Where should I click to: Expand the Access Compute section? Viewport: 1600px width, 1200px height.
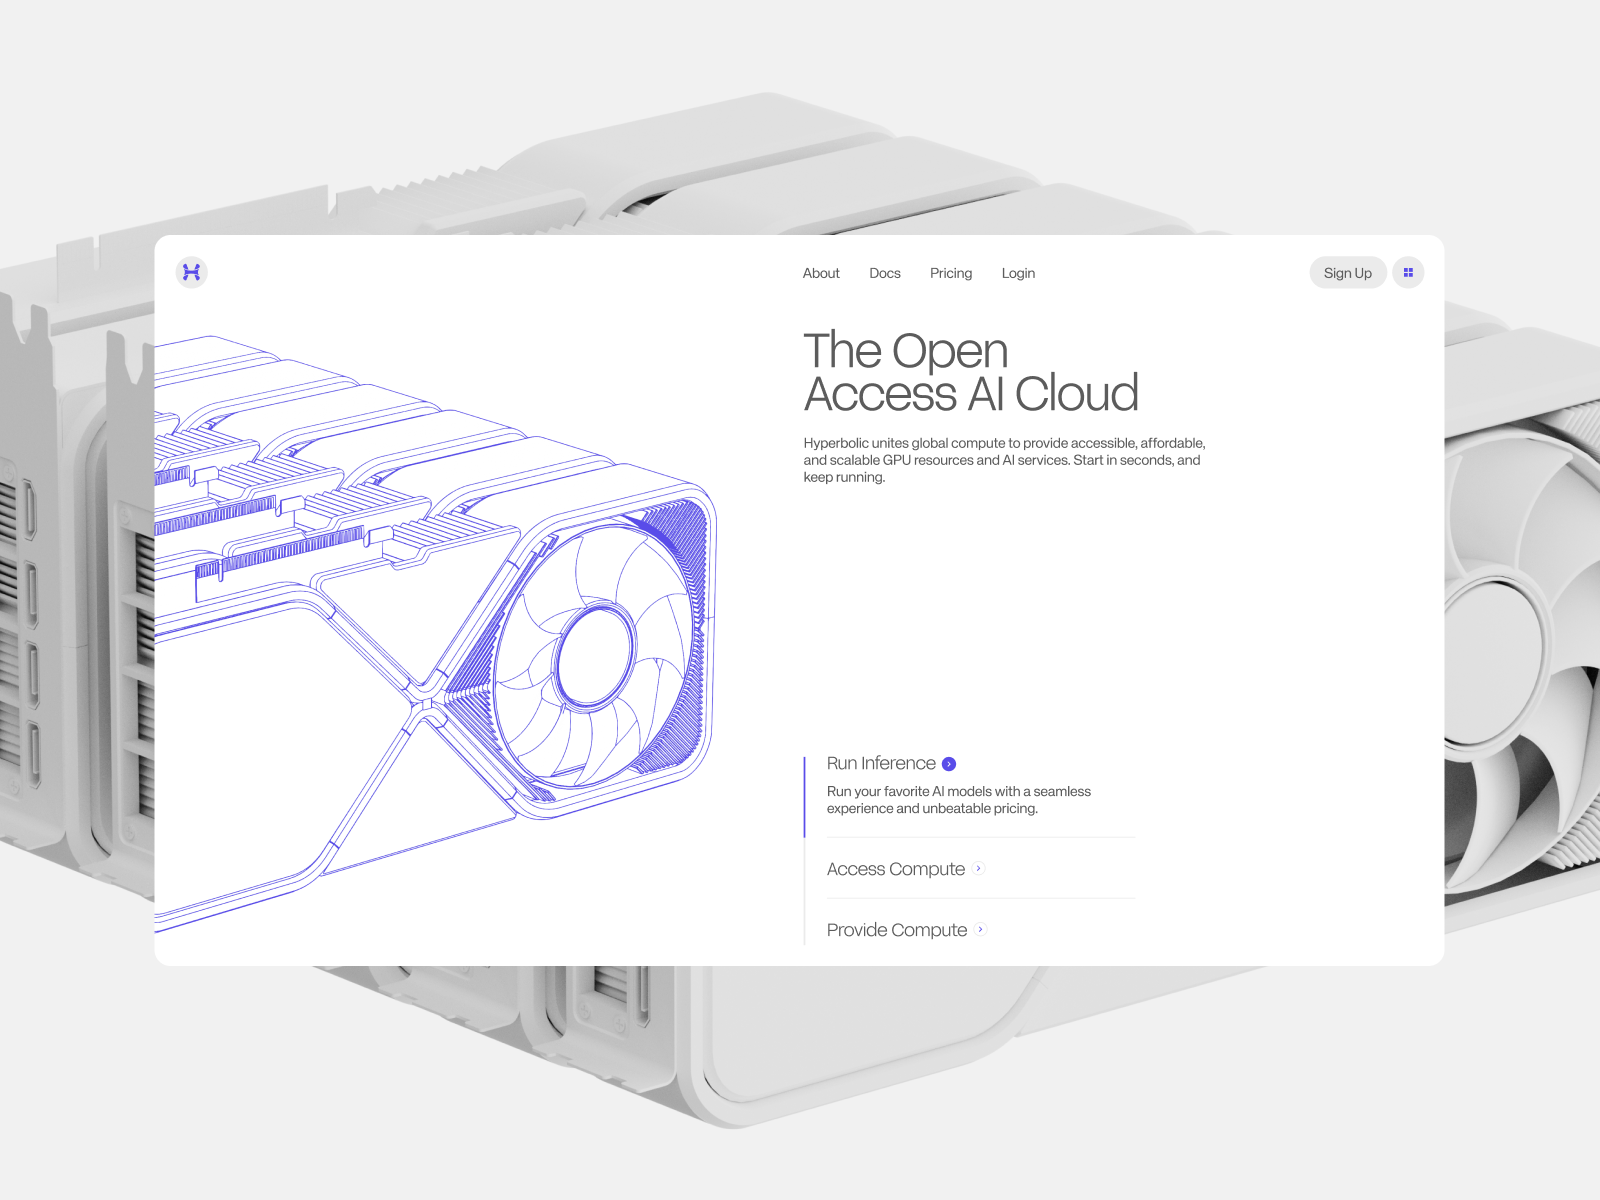(896, 869)
